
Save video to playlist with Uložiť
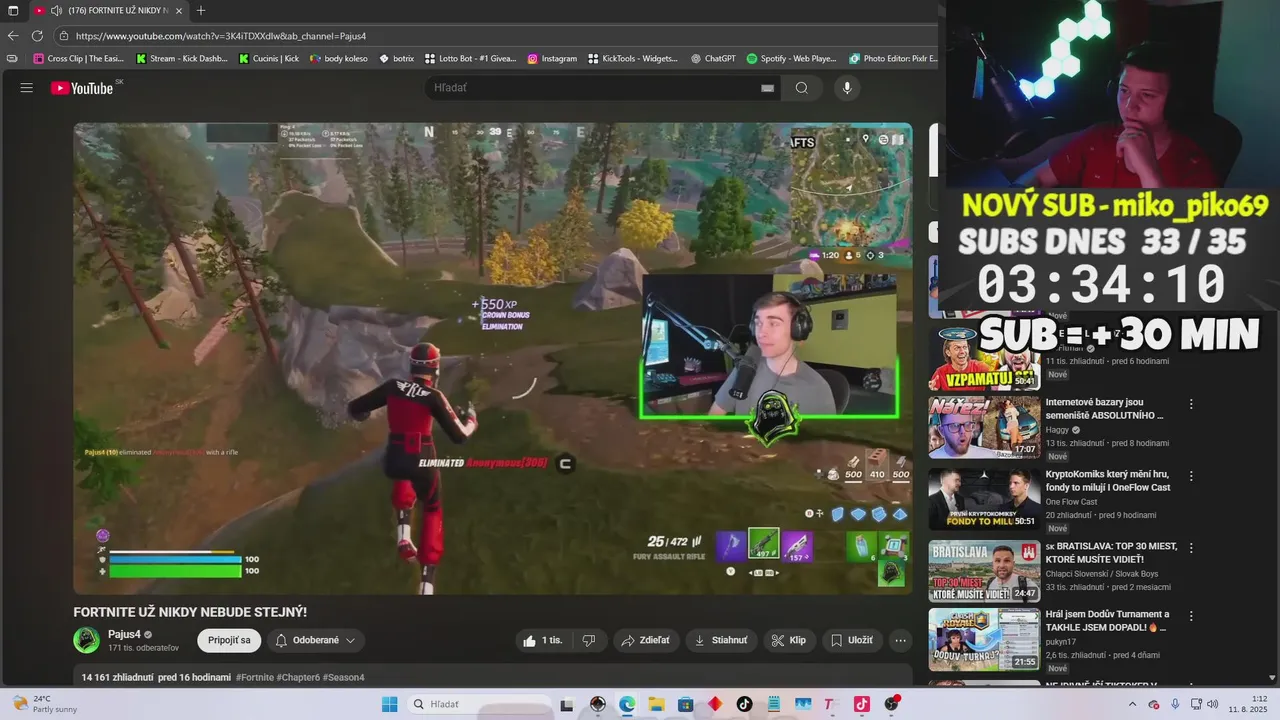tap(851, 640)
